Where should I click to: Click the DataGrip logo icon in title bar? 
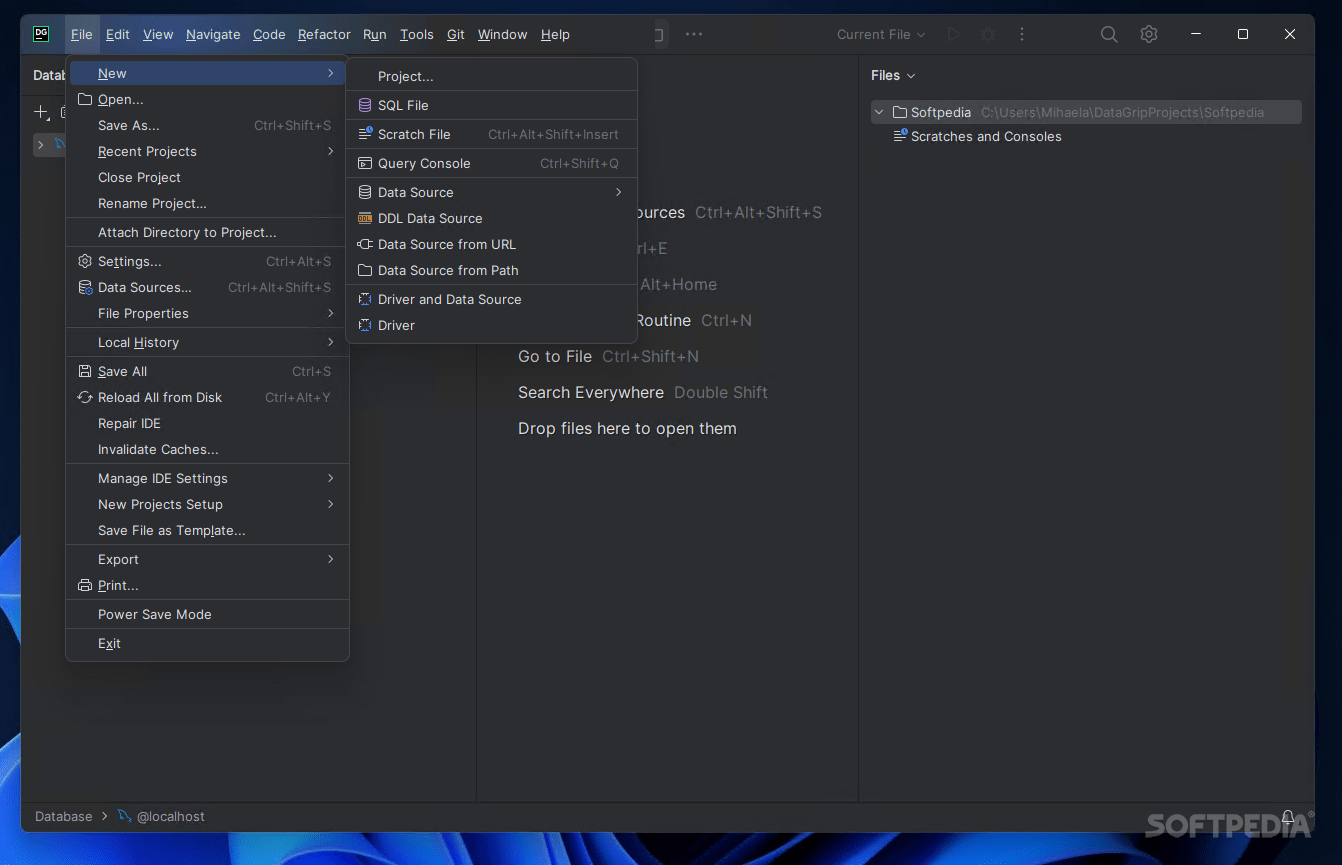[x=41, y=34]
